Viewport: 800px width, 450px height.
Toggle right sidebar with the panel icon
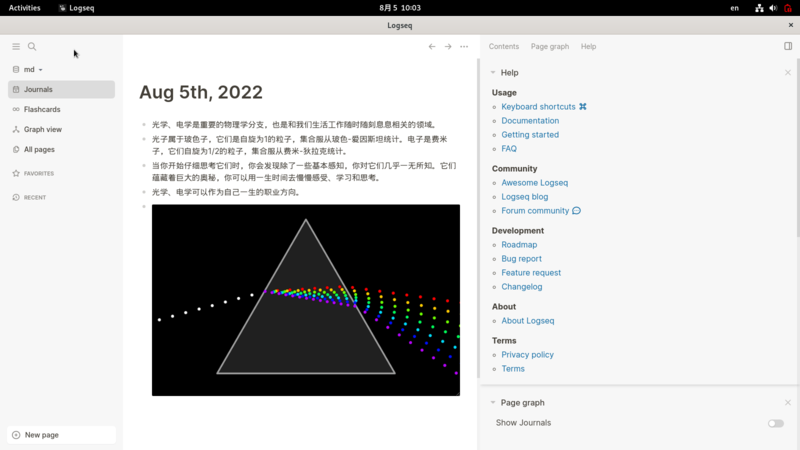click(x=788, y=46)
